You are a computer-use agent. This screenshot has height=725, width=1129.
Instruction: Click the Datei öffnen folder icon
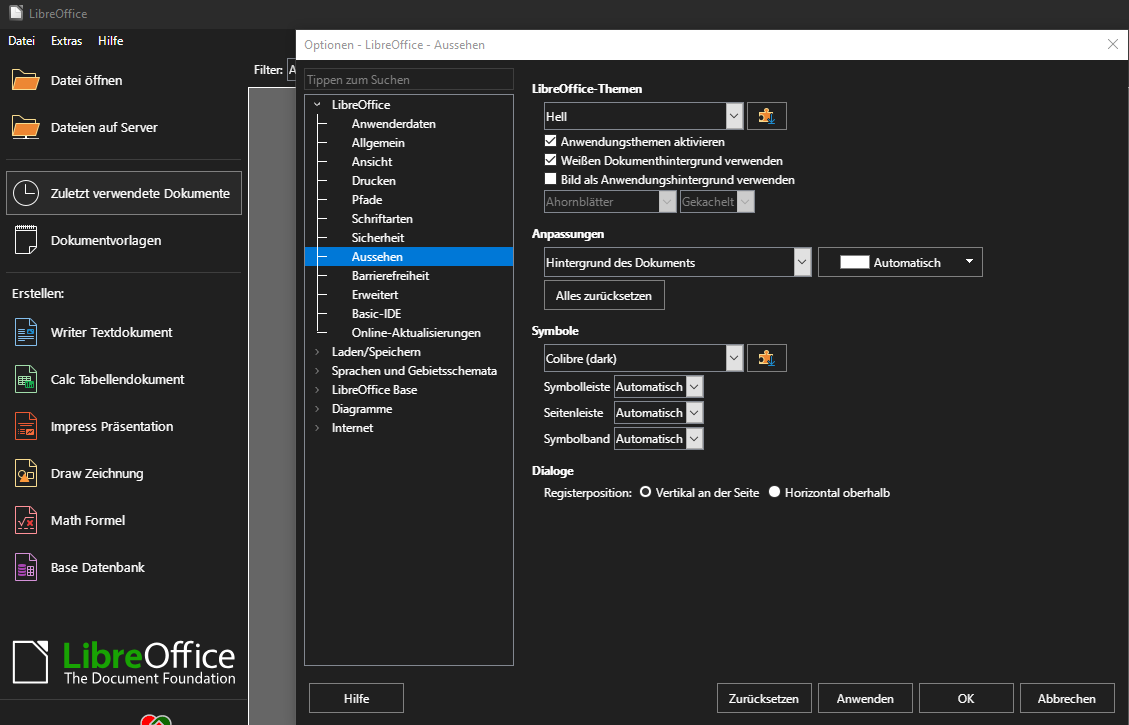26,80
